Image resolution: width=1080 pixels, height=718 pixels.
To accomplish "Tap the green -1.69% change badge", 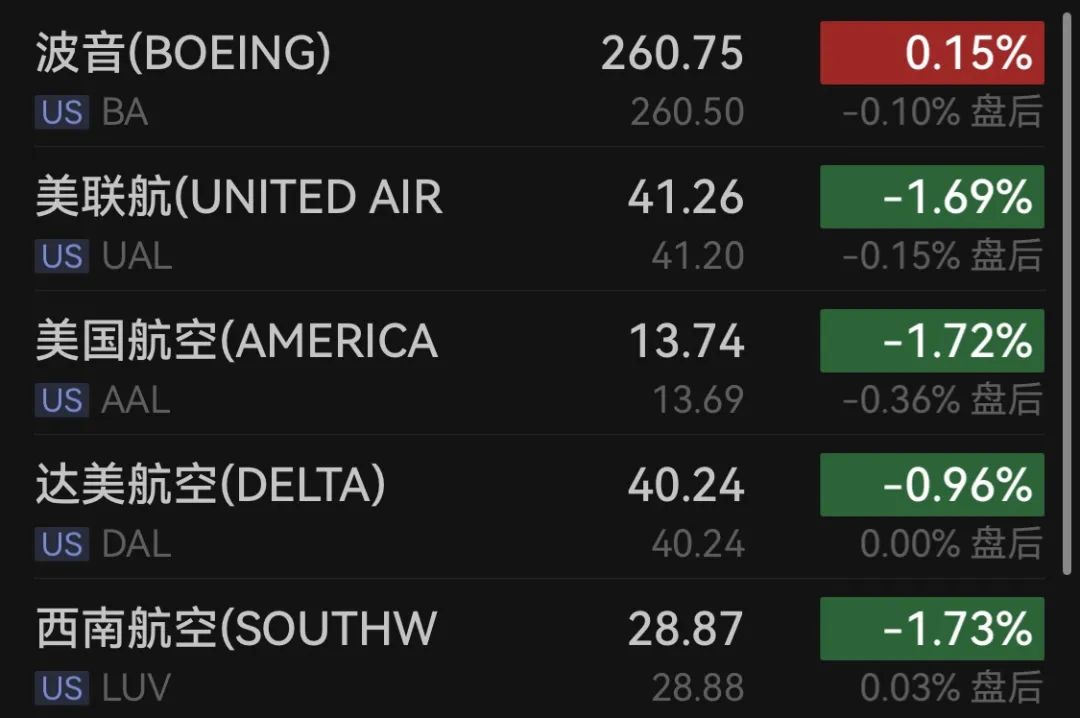I will (x=932, y=197).
